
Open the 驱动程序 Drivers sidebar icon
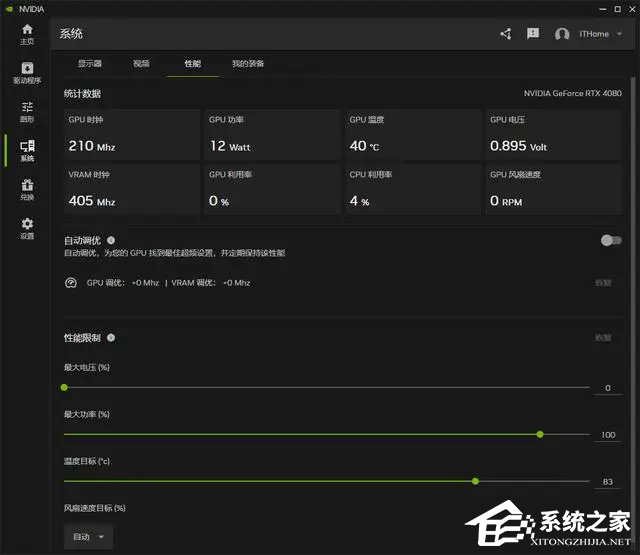coord(27,73)
